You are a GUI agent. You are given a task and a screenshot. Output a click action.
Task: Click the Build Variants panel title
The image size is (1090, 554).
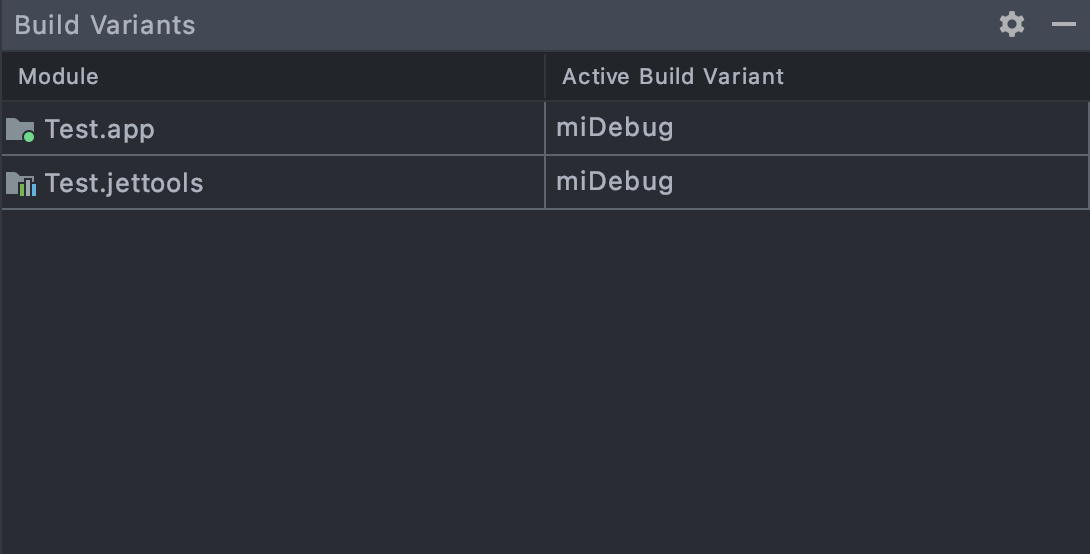tap(105, 25)
